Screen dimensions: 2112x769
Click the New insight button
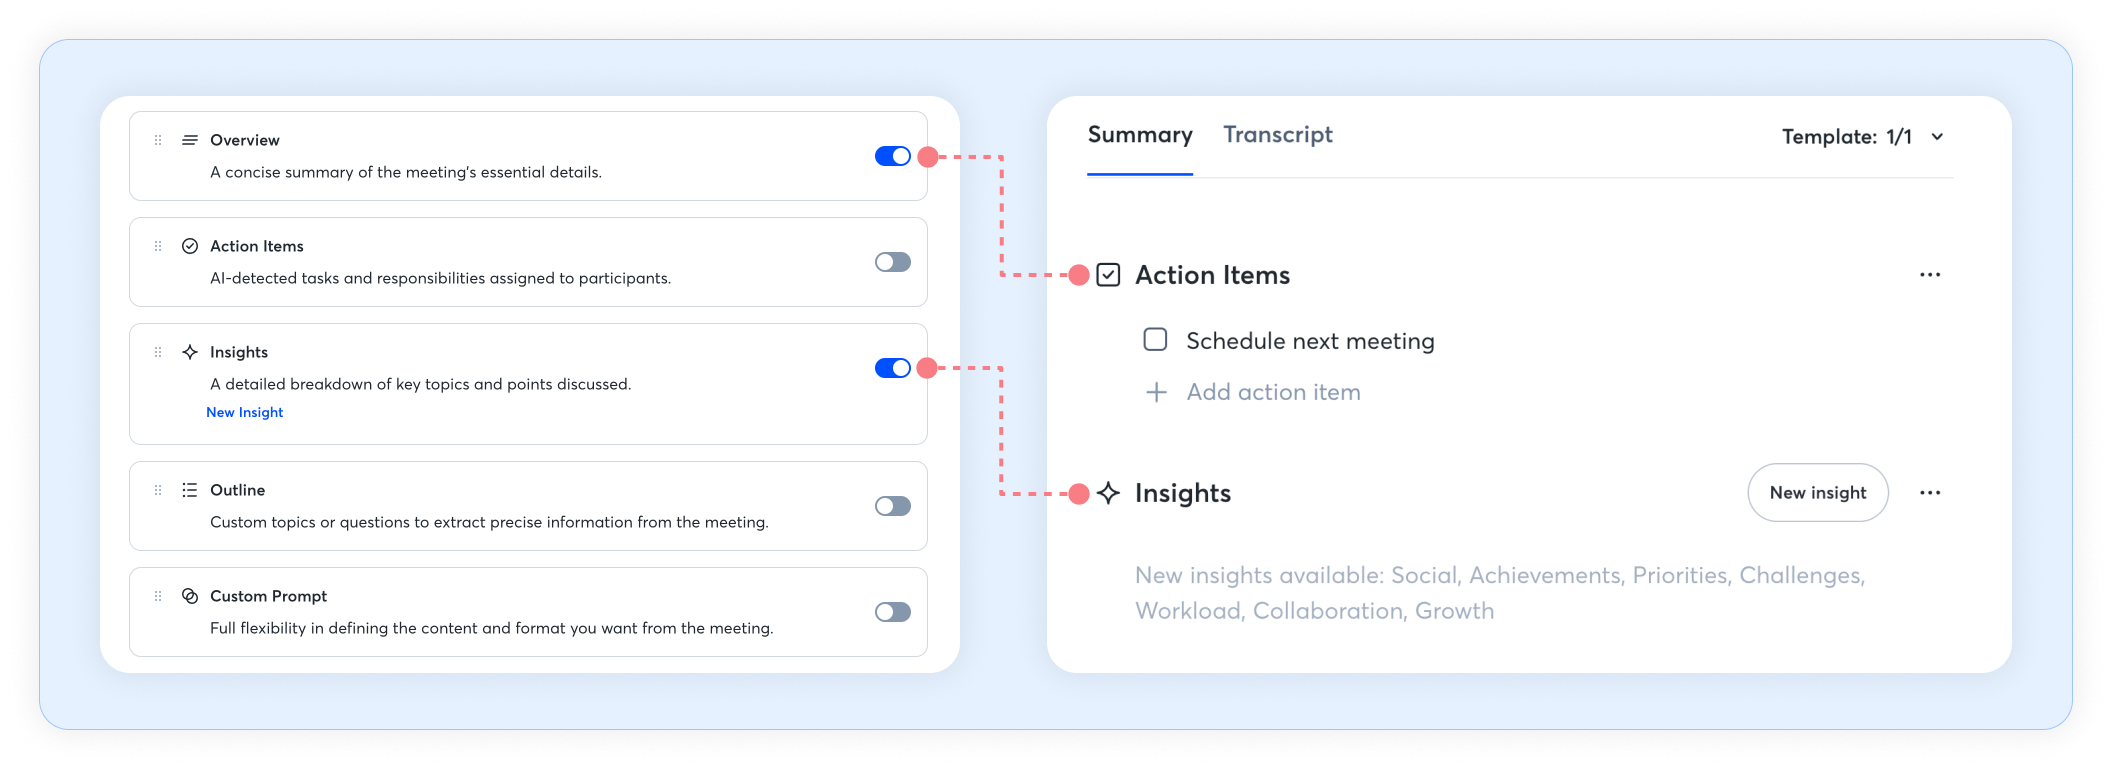click(x=1817, y=493)
